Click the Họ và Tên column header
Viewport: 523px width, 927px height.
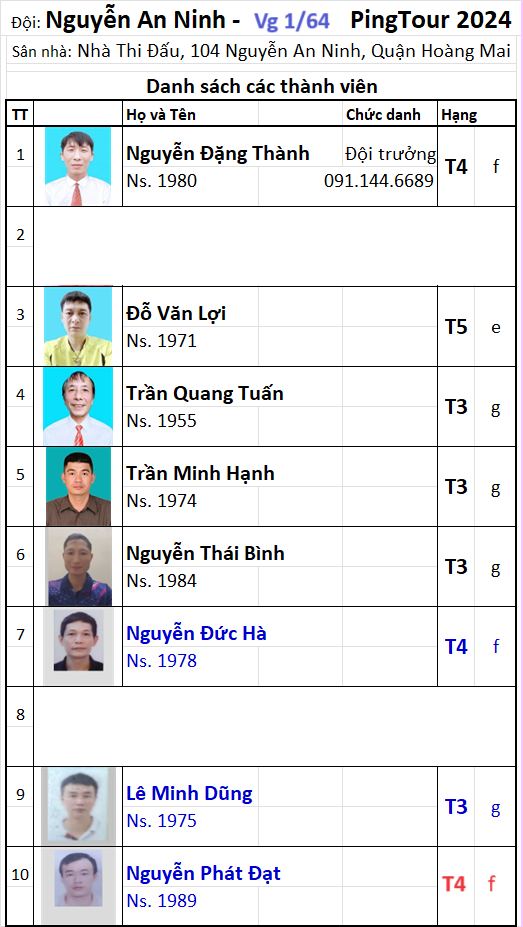click(161, 115)
